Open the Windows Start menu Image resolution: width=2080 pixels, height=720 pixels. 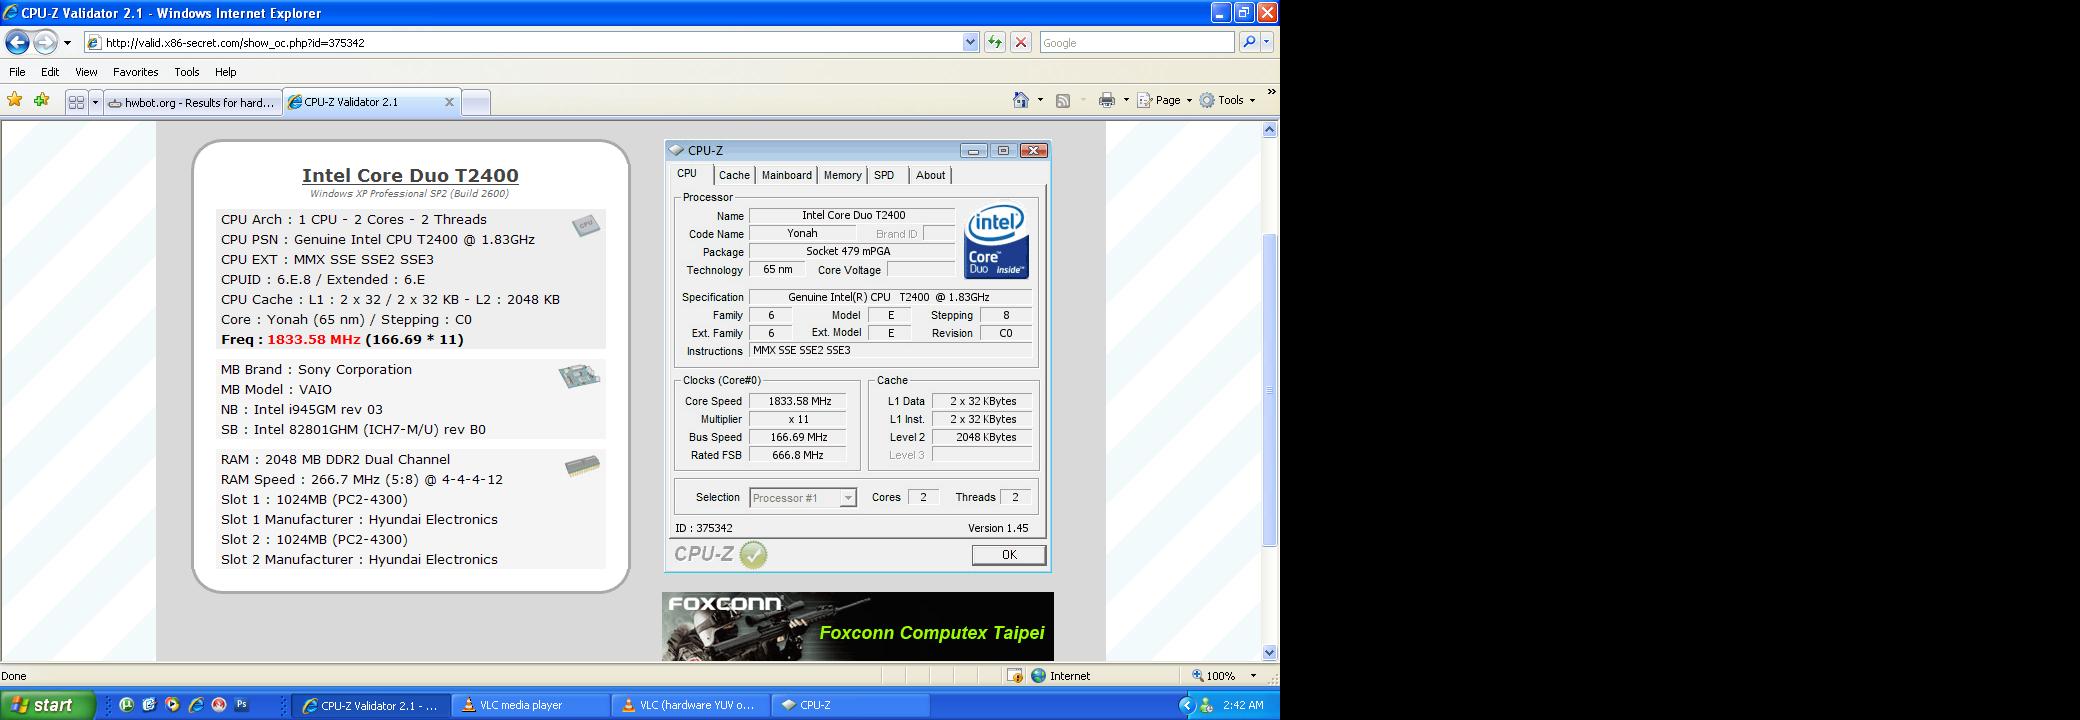pyautogui.click(x=47, y=705)
